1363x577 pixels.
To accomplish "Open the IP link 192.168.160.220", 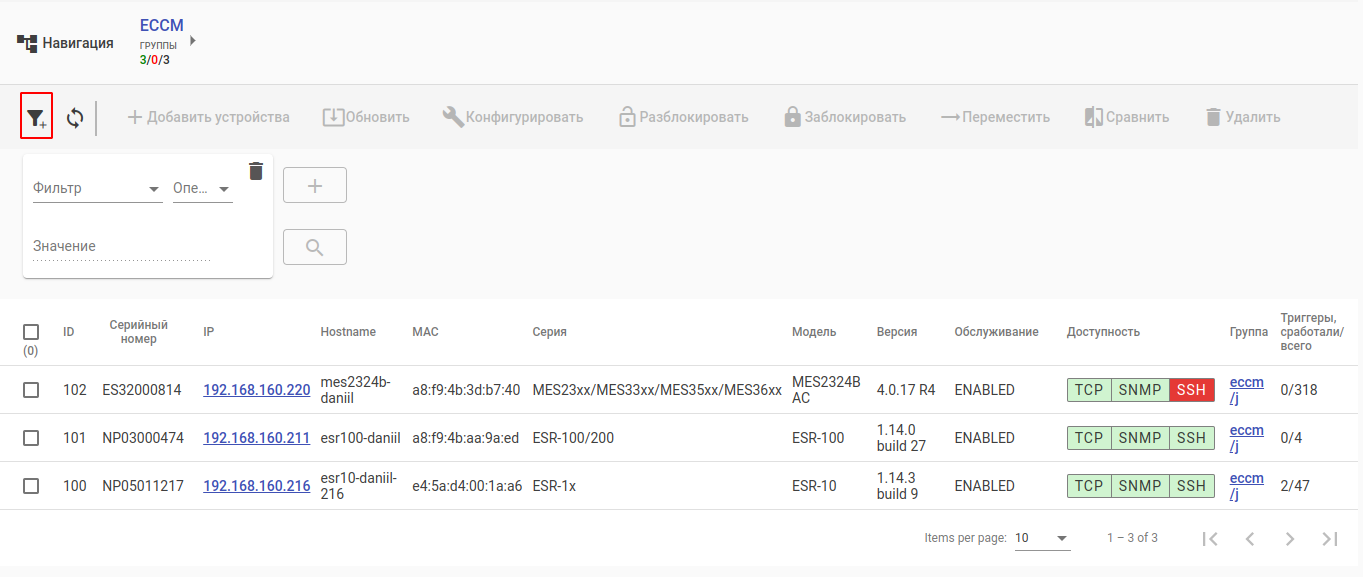I will pyautogui.click(x=257, y=390).
